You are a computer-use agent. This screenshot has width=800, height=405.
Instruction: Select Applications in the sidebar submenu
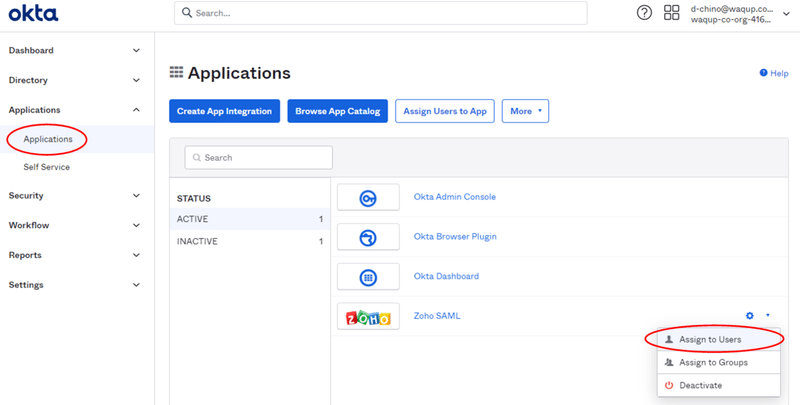click(77, 139)
